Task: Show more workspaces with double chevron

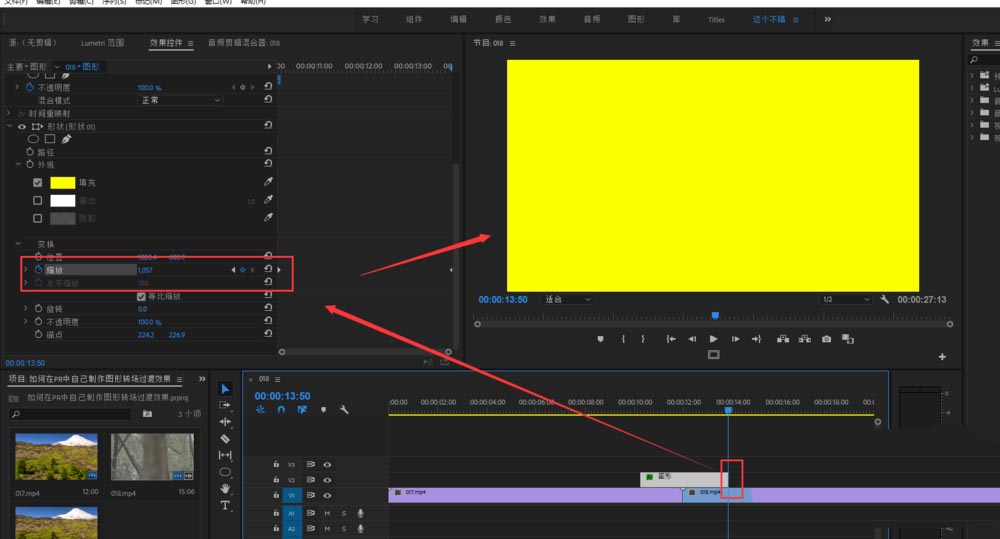Action: pyautogui.click(x=828, y=19)
